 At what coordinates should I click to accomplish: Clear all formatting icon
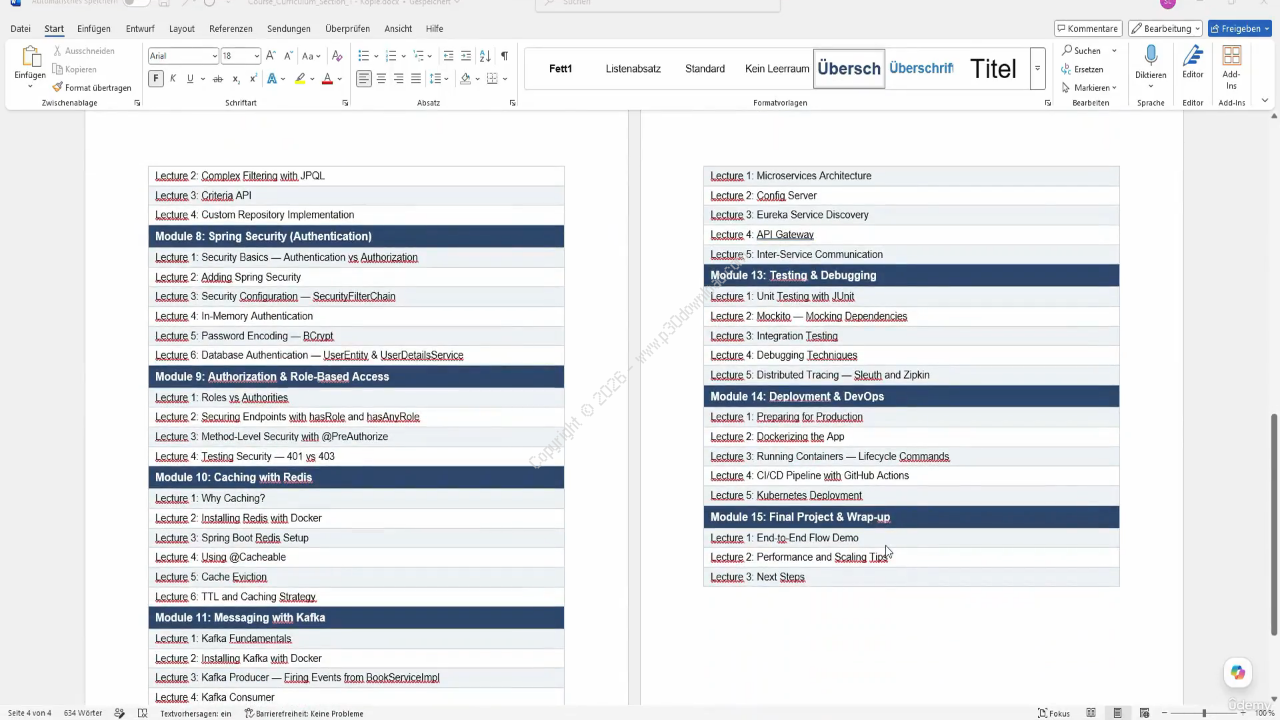click(x=337, y=56)
